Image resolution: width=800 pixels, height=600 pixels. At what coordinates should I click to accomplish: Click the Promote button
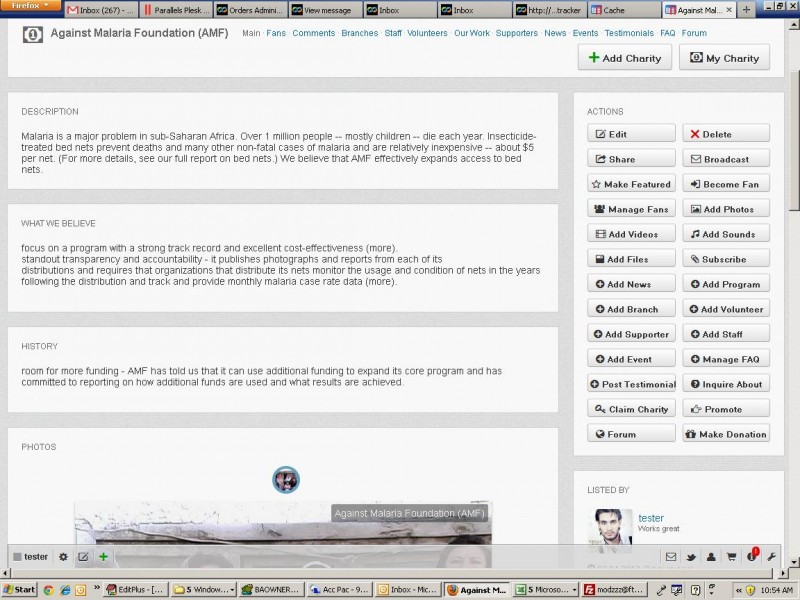pyautogui.click(x=726, y=409)
